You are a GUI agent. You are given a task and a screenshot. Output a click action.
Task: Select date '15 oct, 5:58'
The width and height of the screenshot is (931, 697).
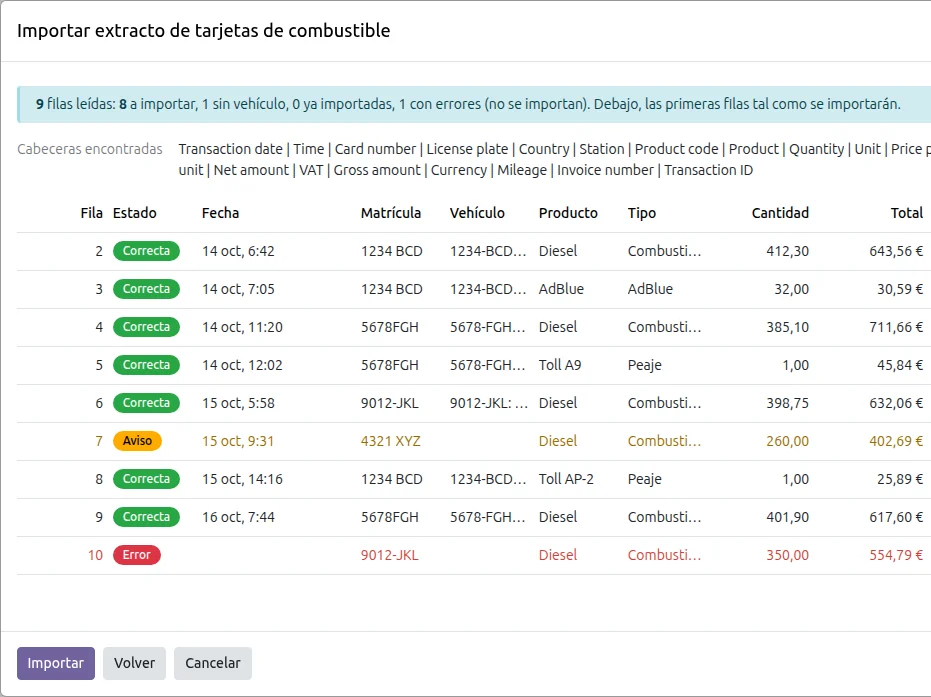click(x=238, y=403)
